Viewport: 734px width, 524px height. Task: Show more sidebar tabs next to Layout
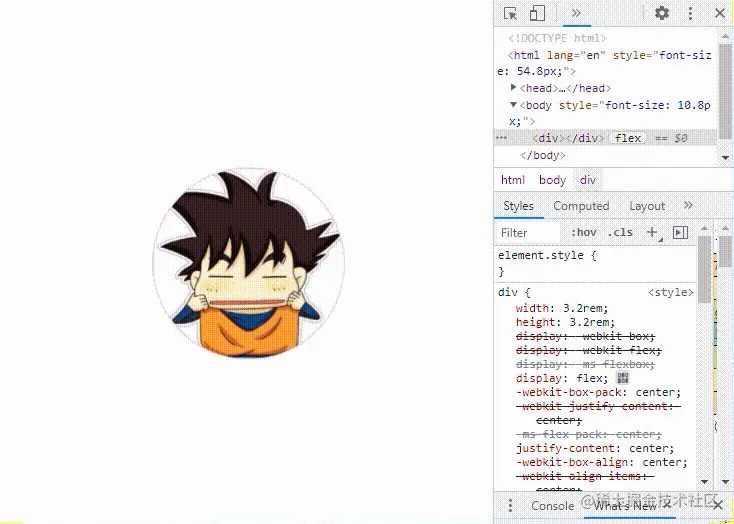(688, 206)
